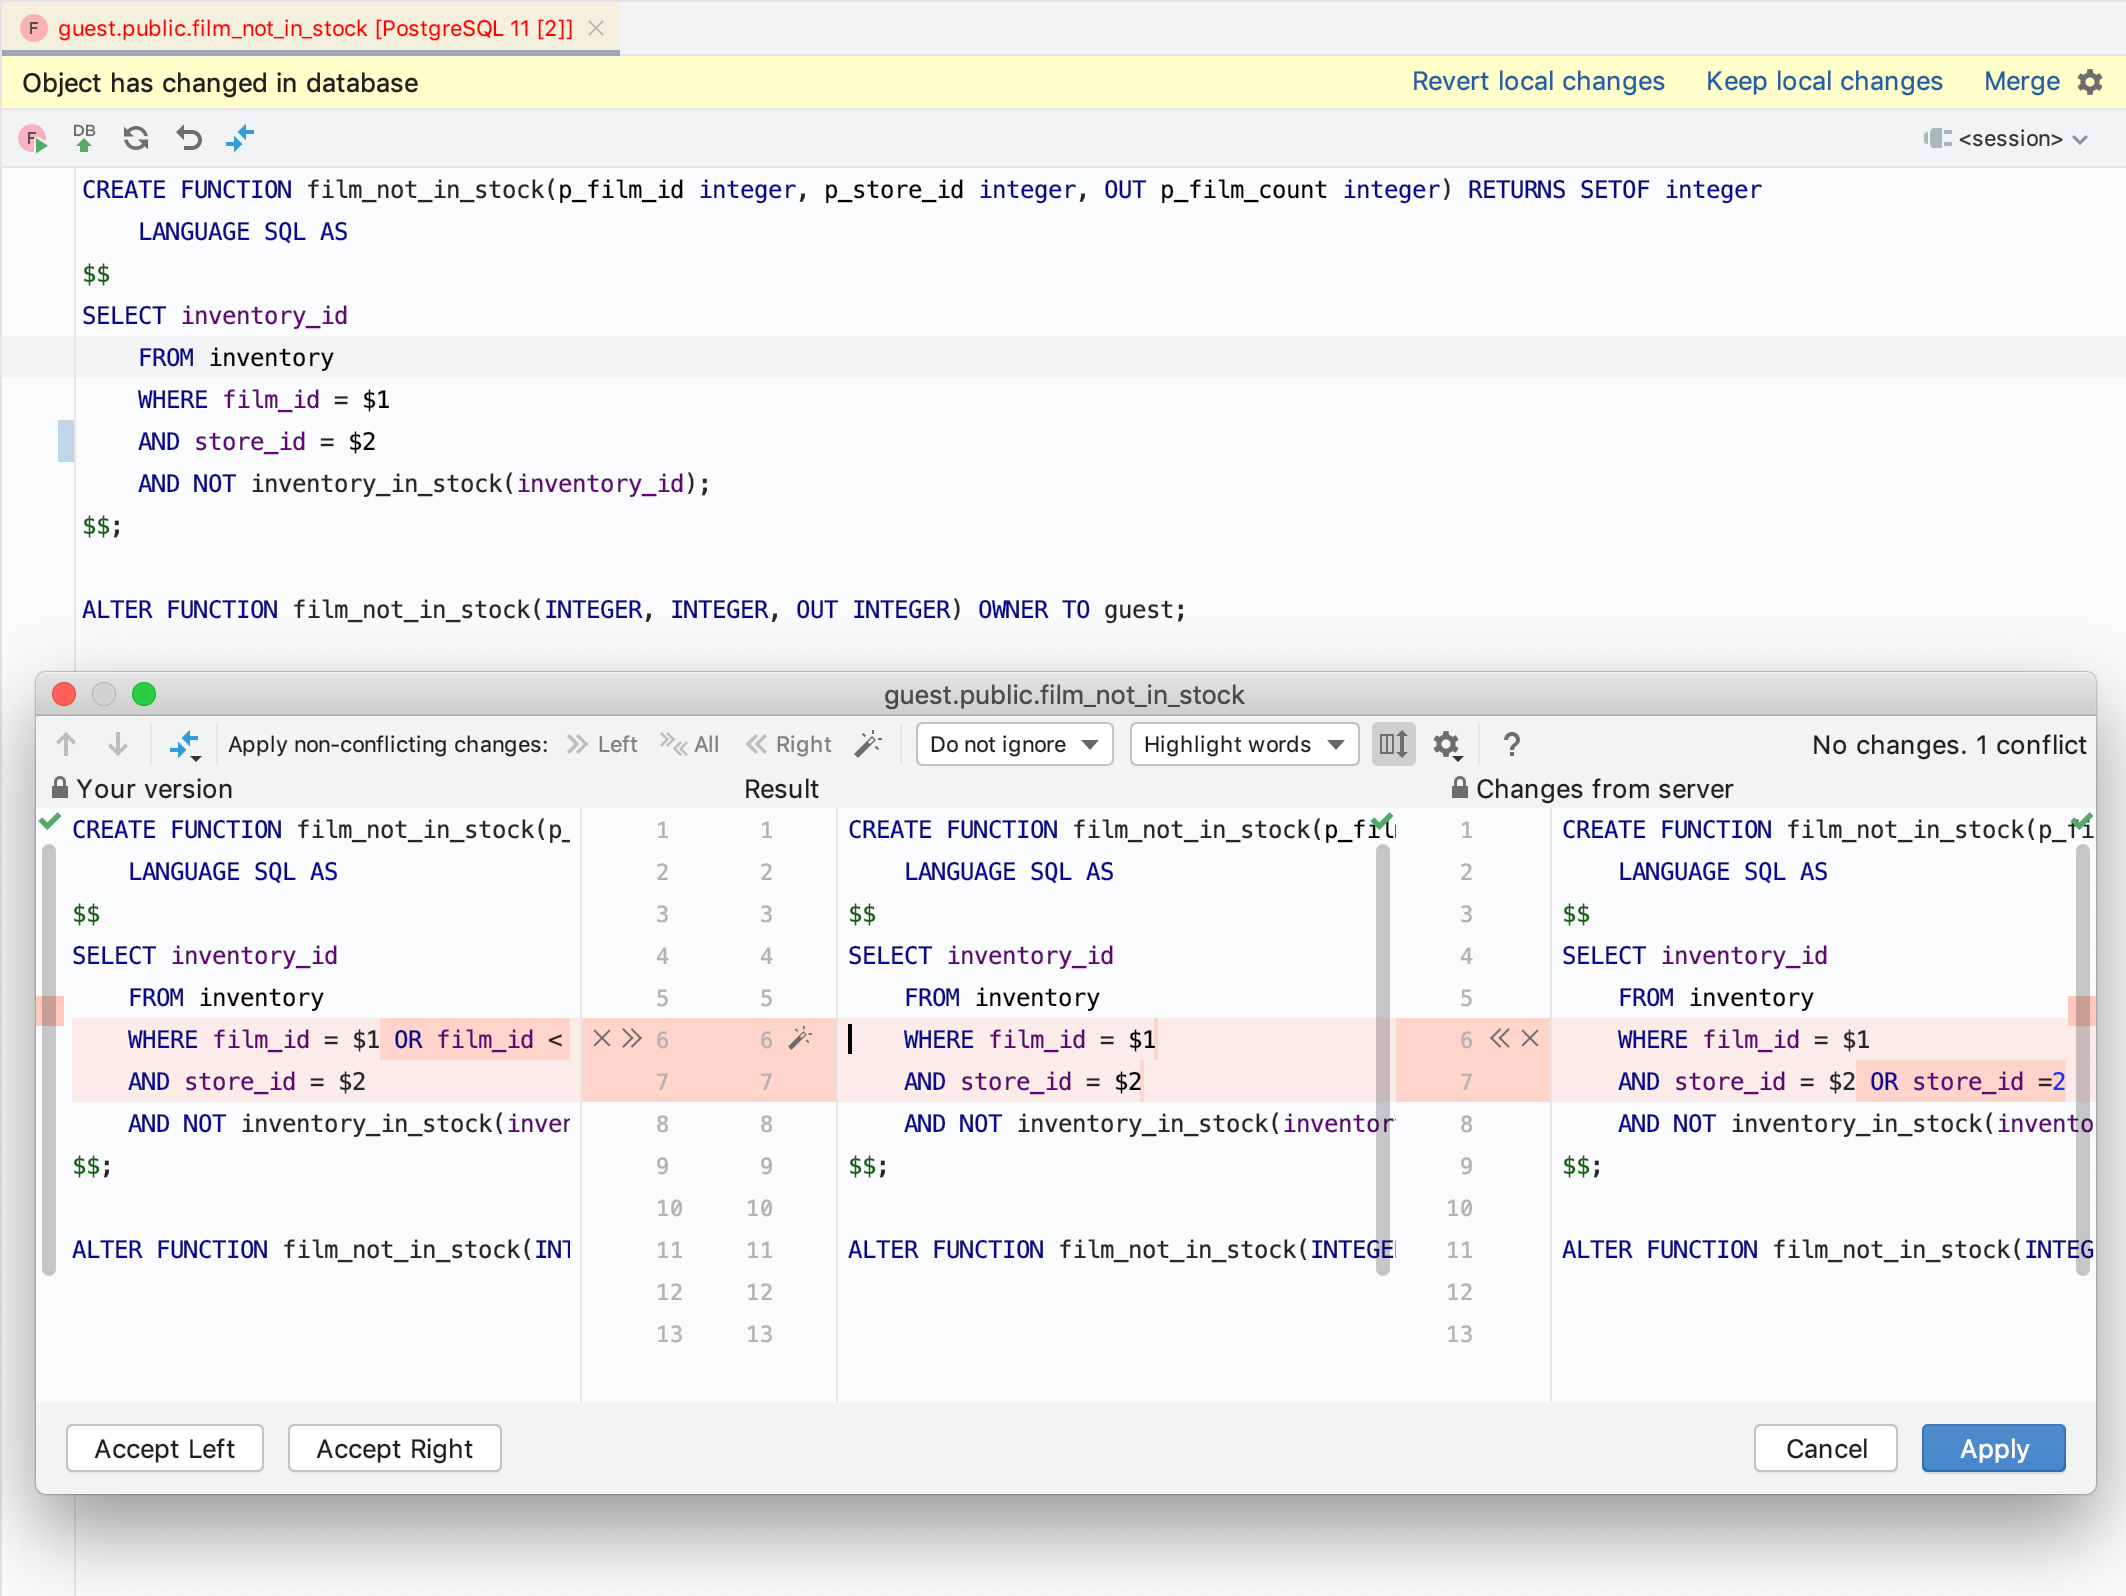Open the Do not ignore whitespace dropdown
The width and height of the screenshot is (2126, 1596).
pos(1014,745)
